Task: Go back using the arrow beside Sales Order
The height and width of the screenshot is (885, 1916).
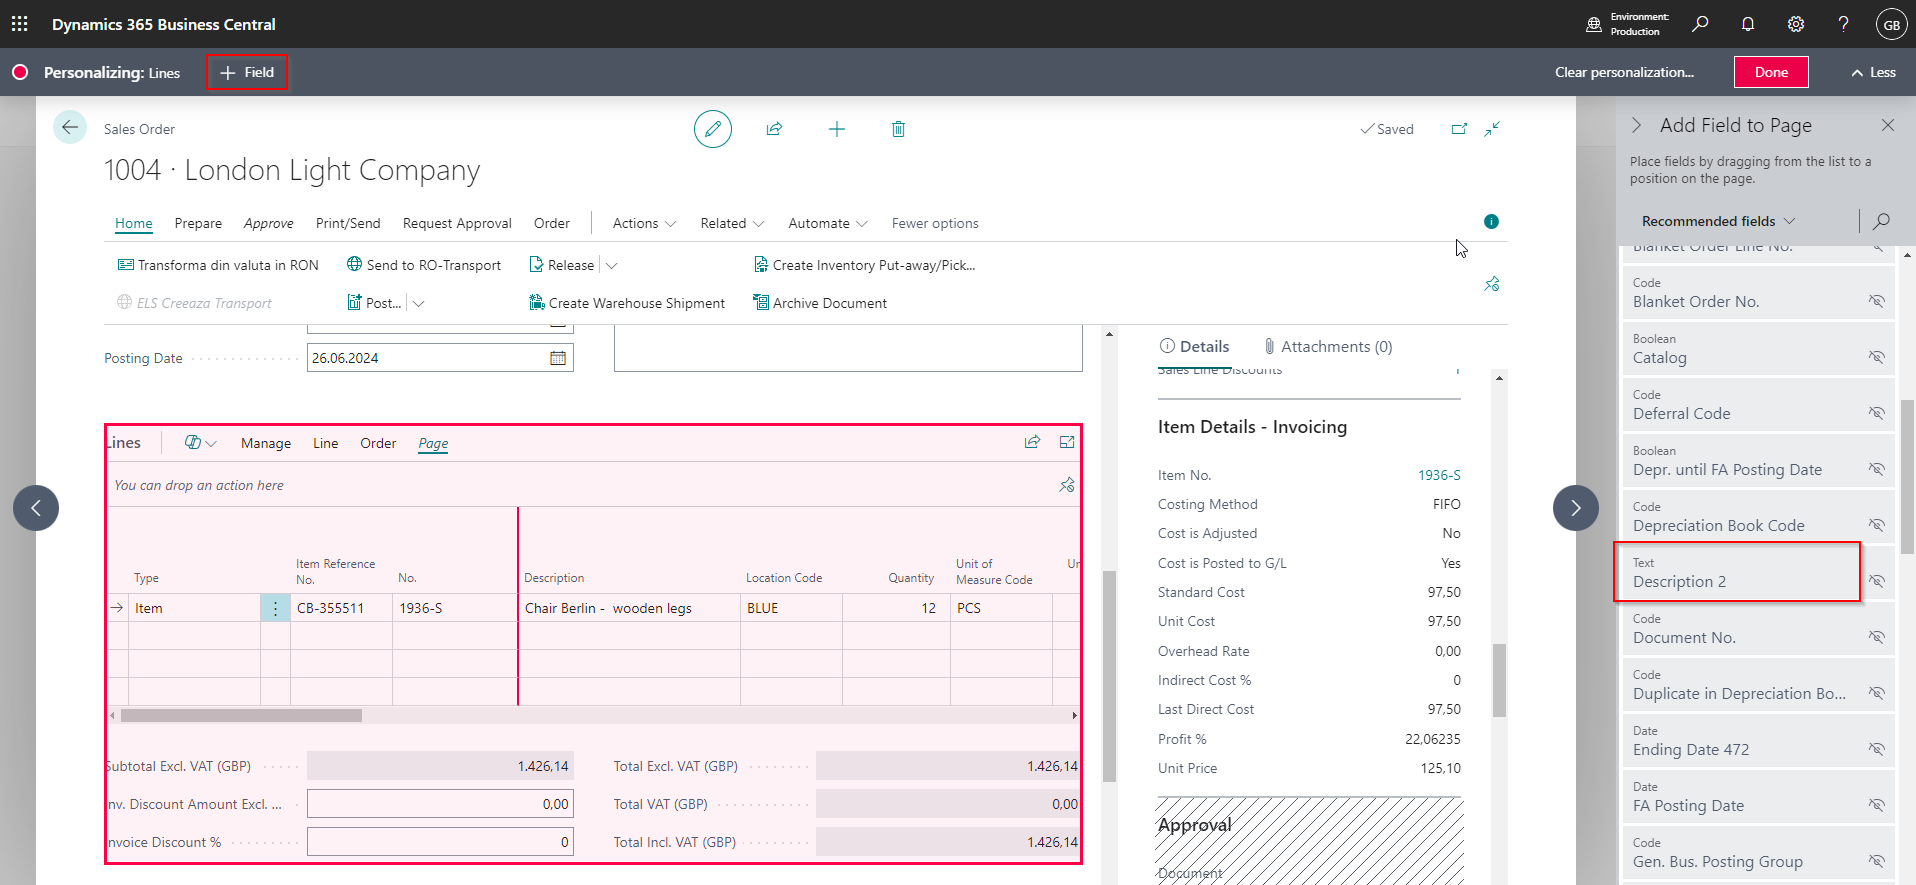Action: pos(69,127)
